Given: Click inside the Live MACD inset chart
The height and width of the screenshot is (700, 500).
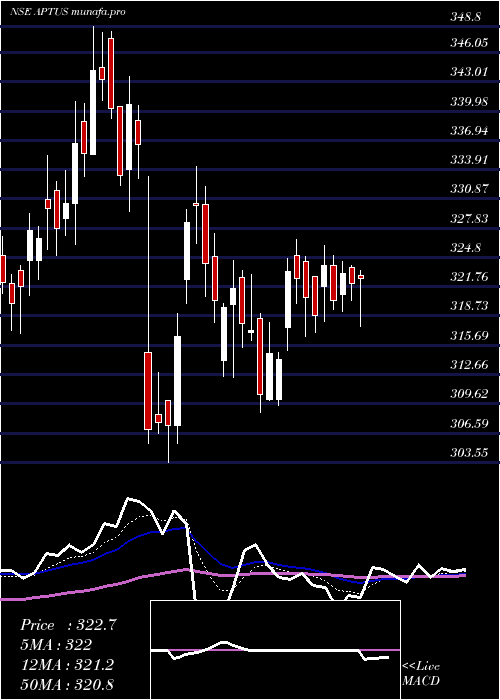Looking at the screenshot, I should pyautogui.click(x=275, y=650).
